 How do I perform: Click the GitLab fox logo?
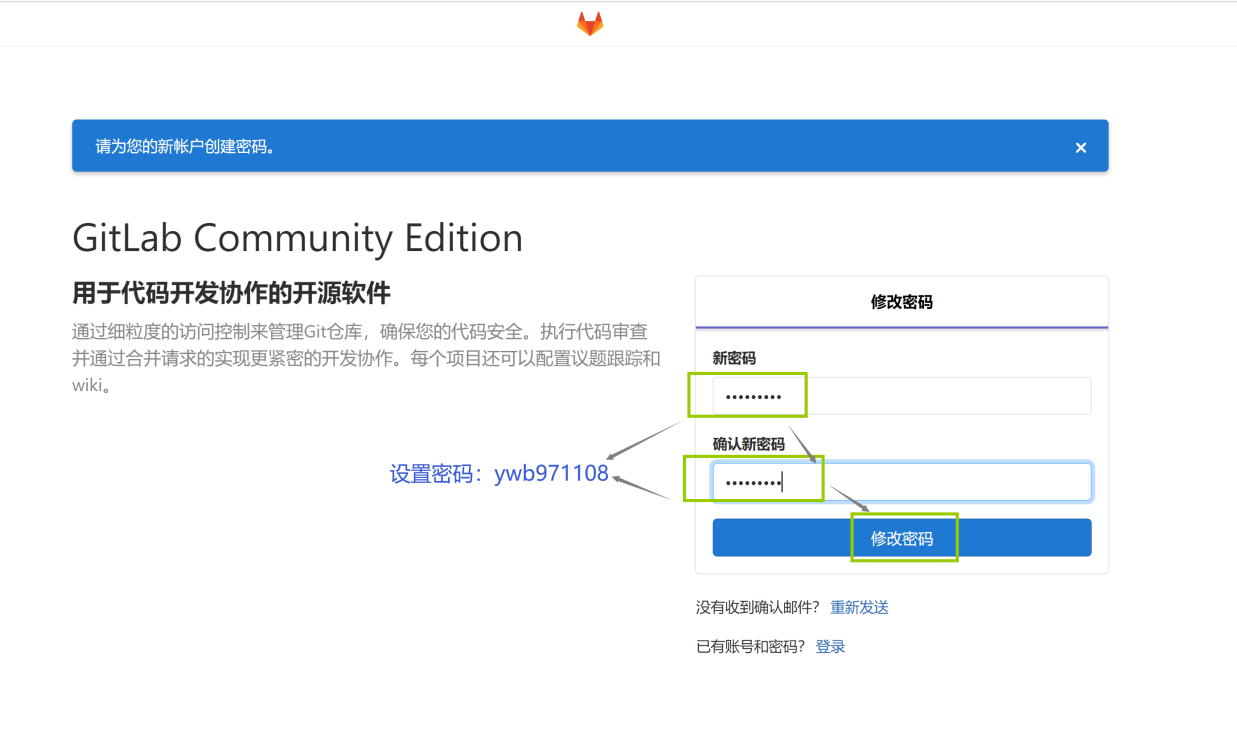point(590,24)
